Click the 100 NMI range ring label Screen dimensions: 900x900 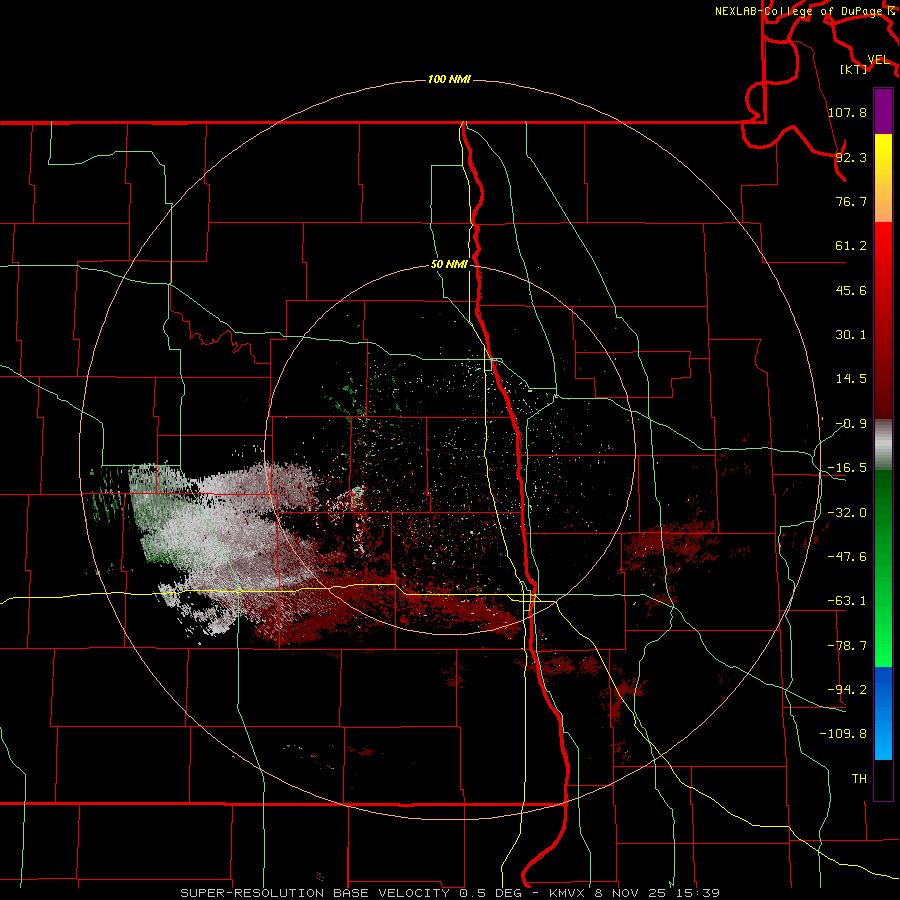(449, 79)
